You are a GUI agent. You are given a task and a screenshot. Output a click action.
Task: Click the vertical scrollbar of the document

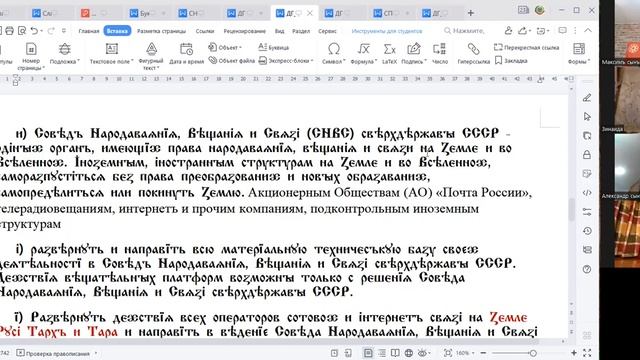[571, 208]
